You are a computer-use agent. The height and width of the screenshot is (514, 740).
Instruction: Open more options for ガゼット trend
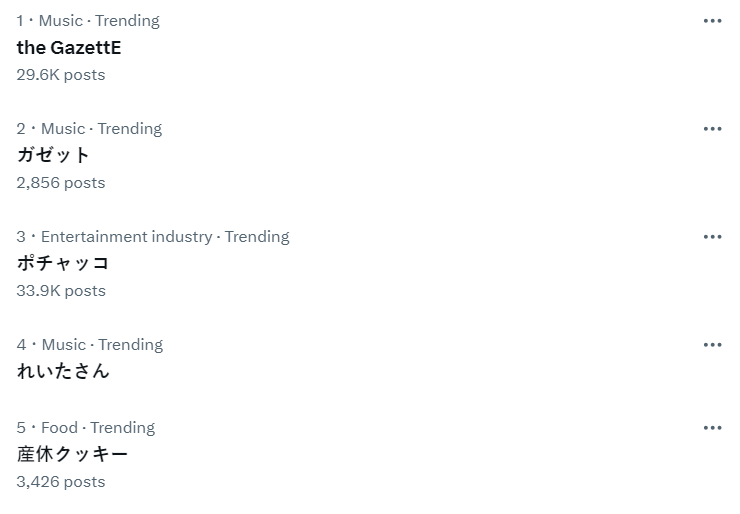[x=712, y=129]
